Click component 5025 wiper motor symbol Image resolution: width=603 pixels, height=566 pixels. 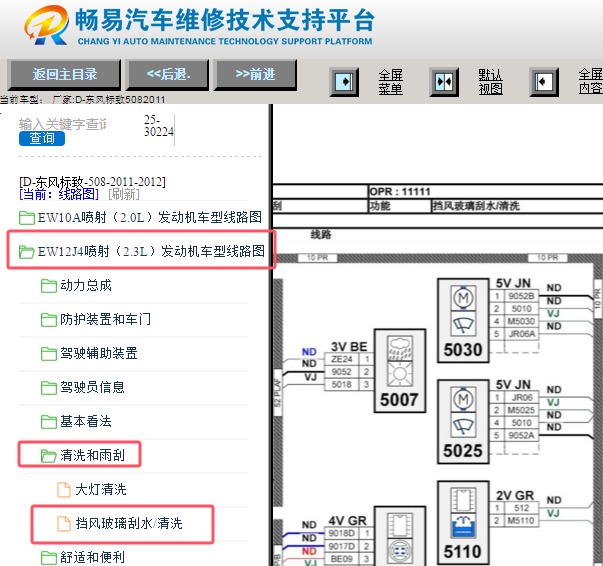pos(463,412)
